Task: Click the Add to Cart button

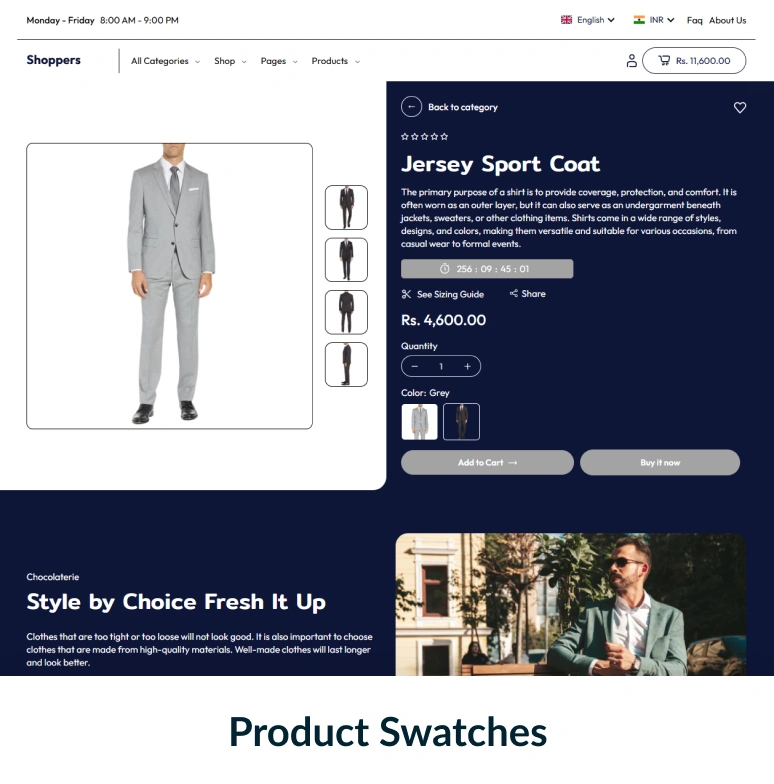Action: (487, 462)
